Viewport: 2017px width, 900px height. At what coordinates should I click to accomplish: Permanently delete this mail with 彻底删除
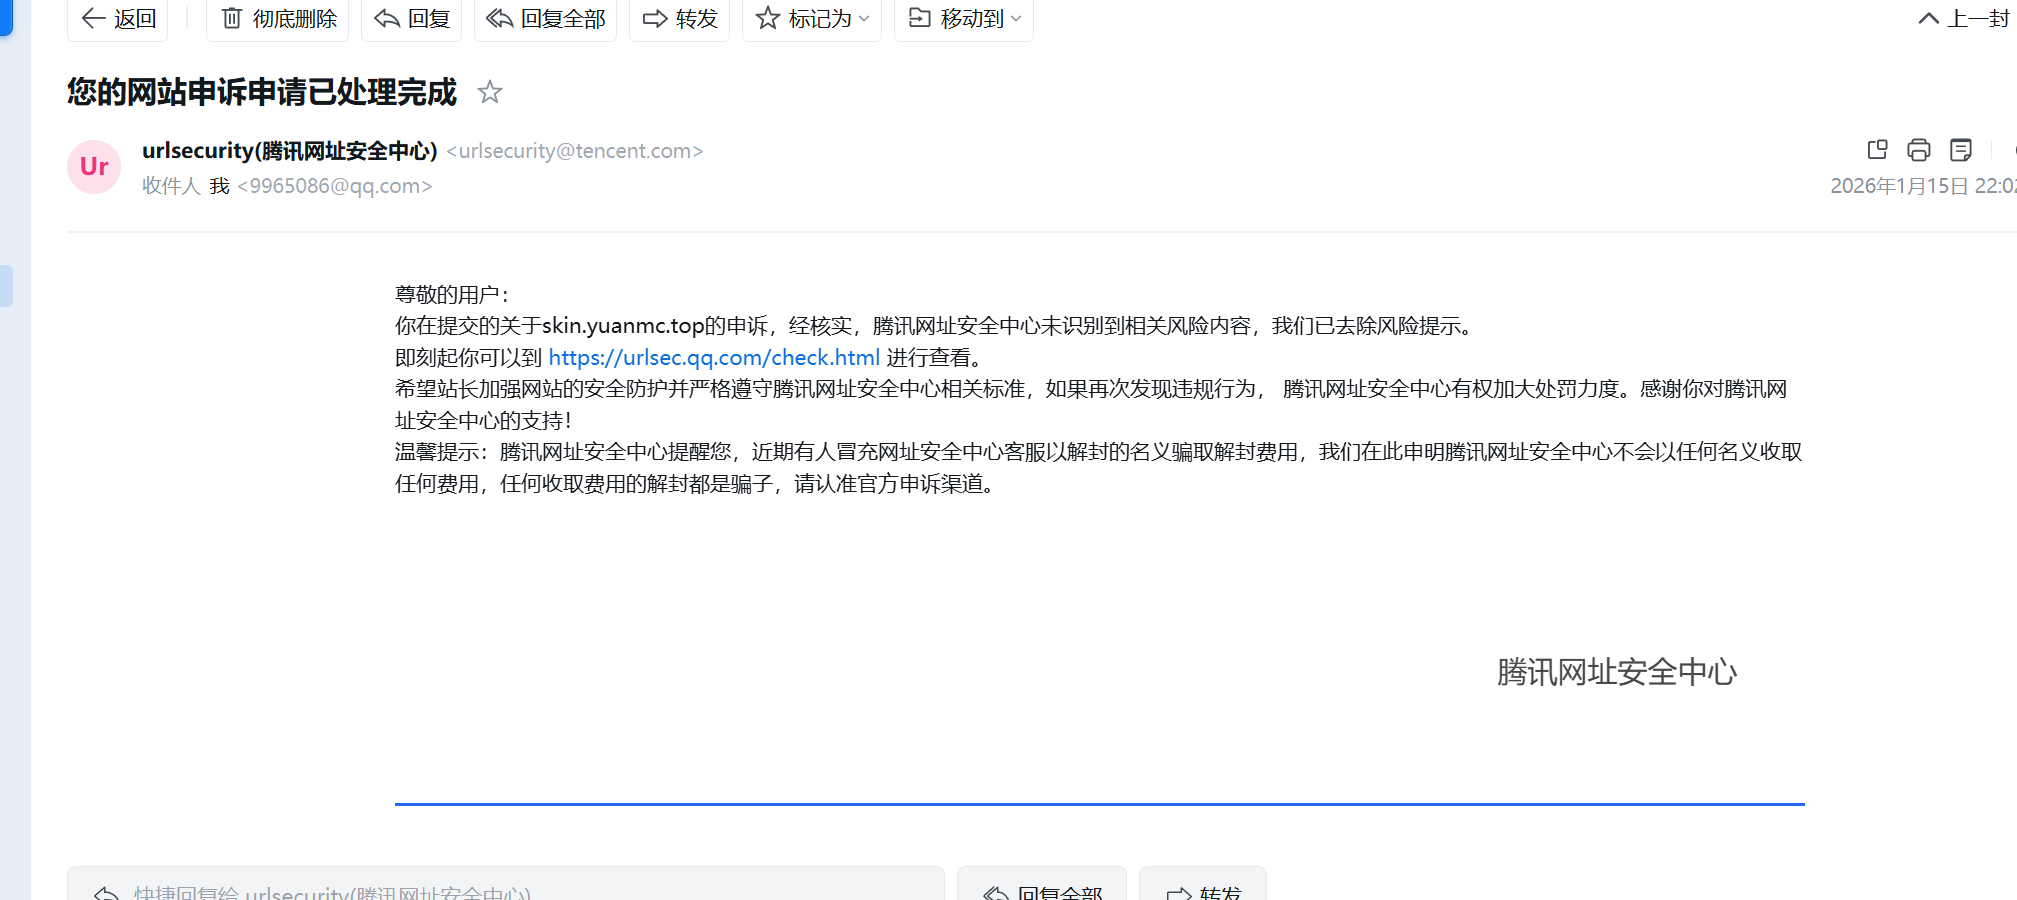[x=278, y=19]
